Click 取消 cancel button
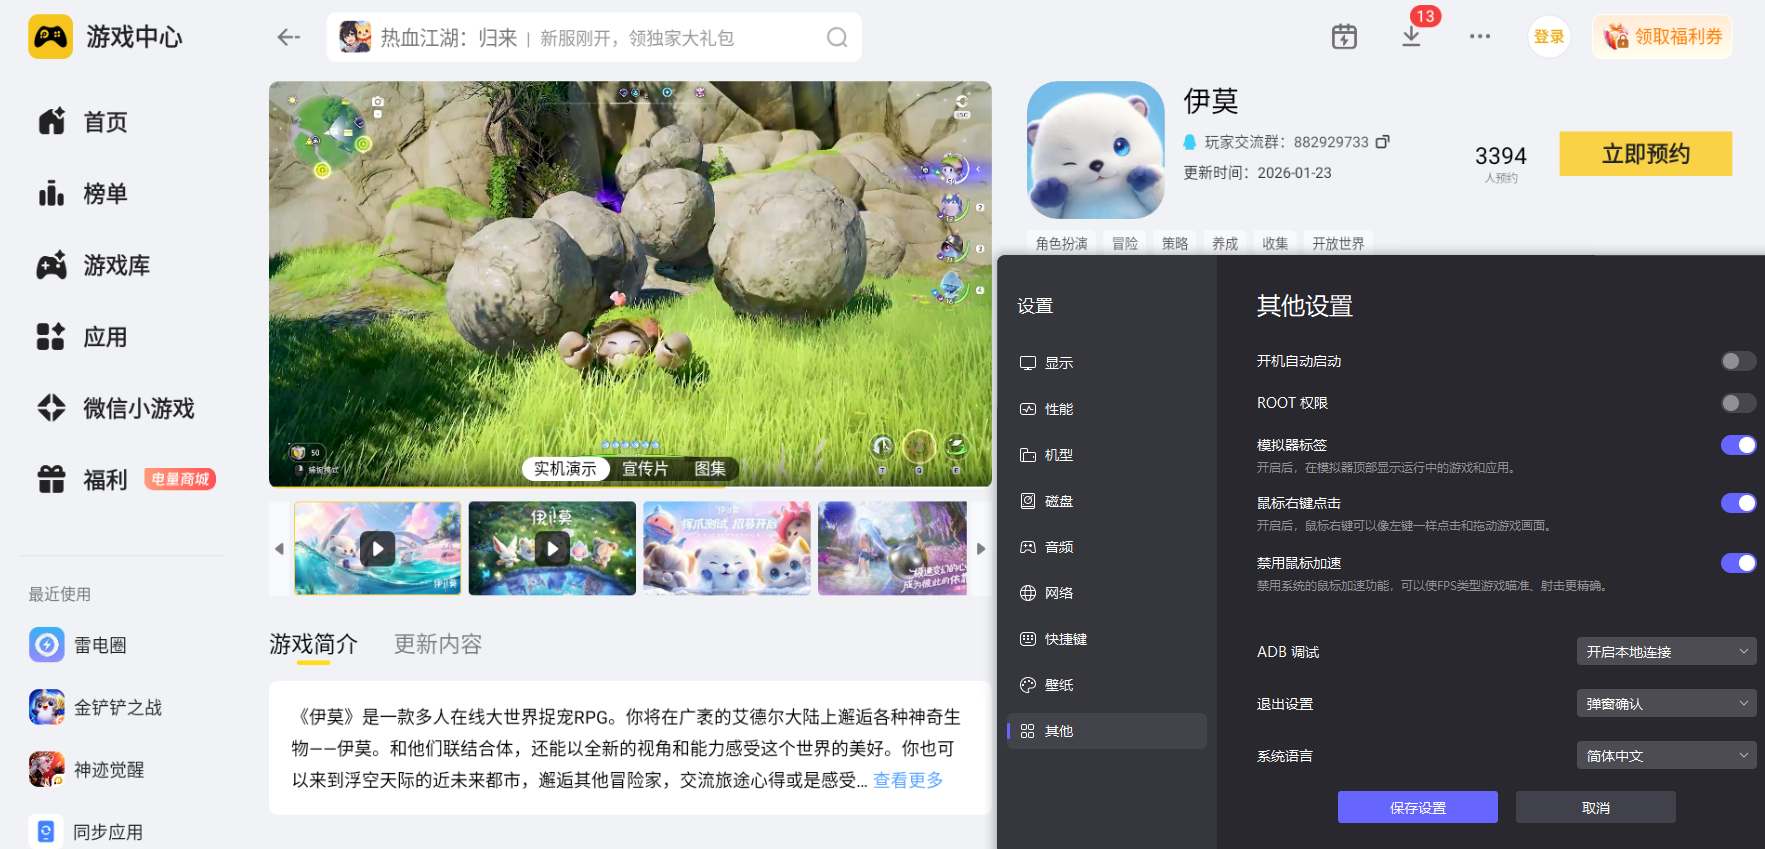 (x=1596, y=808)
